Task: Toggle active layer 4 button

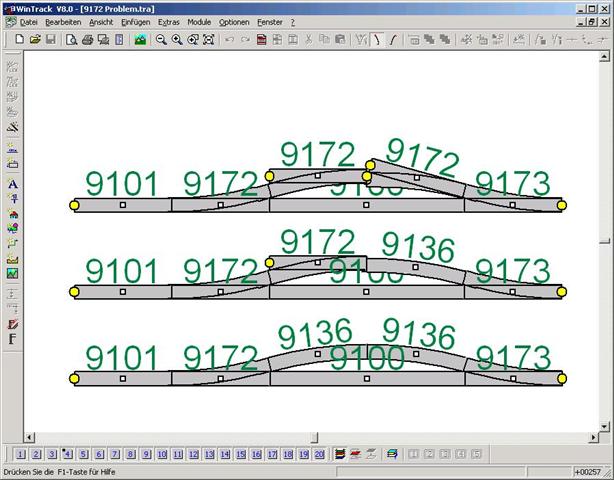Action: pyautogui.click(x=67, y=454)
